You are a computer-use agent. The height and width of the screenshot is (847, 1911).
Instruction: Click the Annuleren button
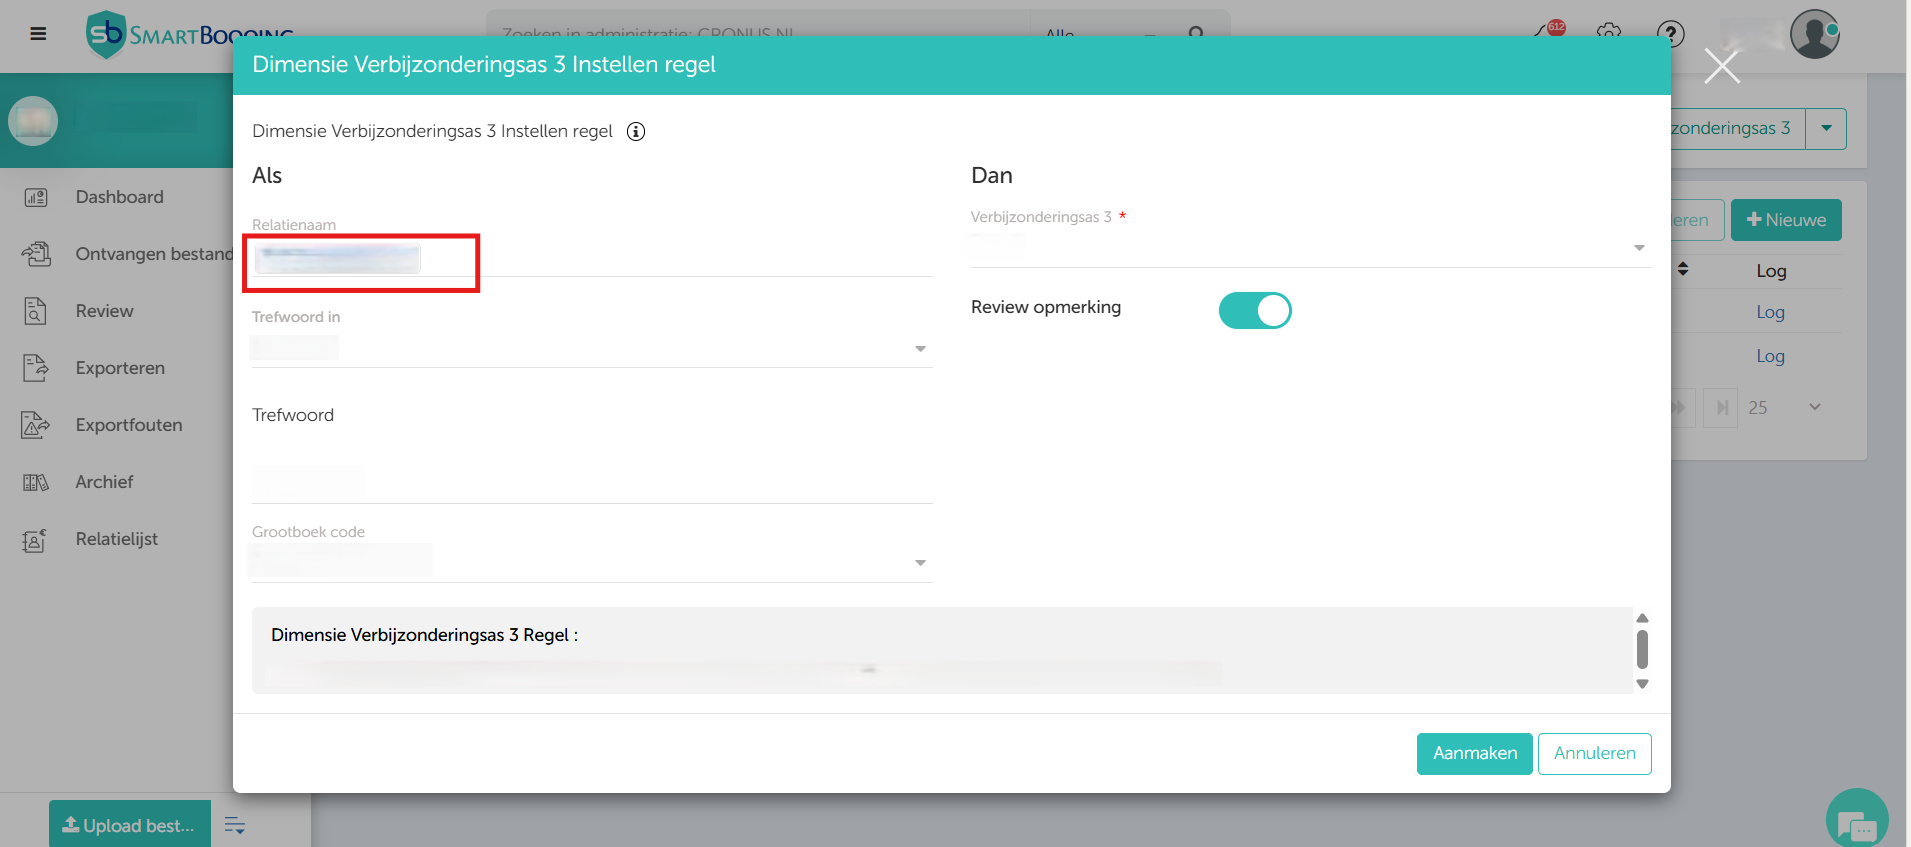click(1594, 754)
